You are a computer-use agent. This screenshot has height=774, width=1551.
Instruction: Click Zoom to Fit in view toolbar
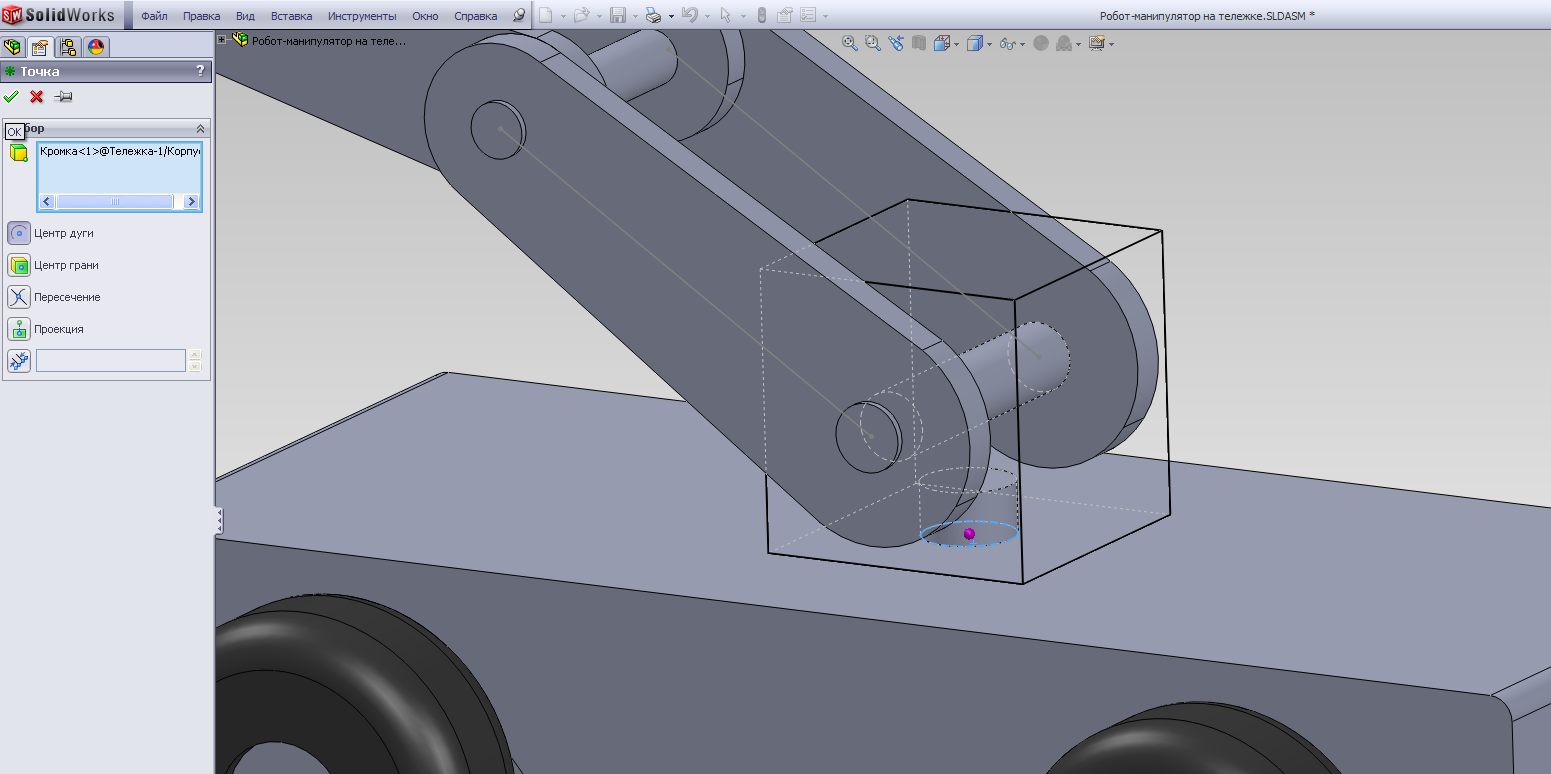pos(849,43)
